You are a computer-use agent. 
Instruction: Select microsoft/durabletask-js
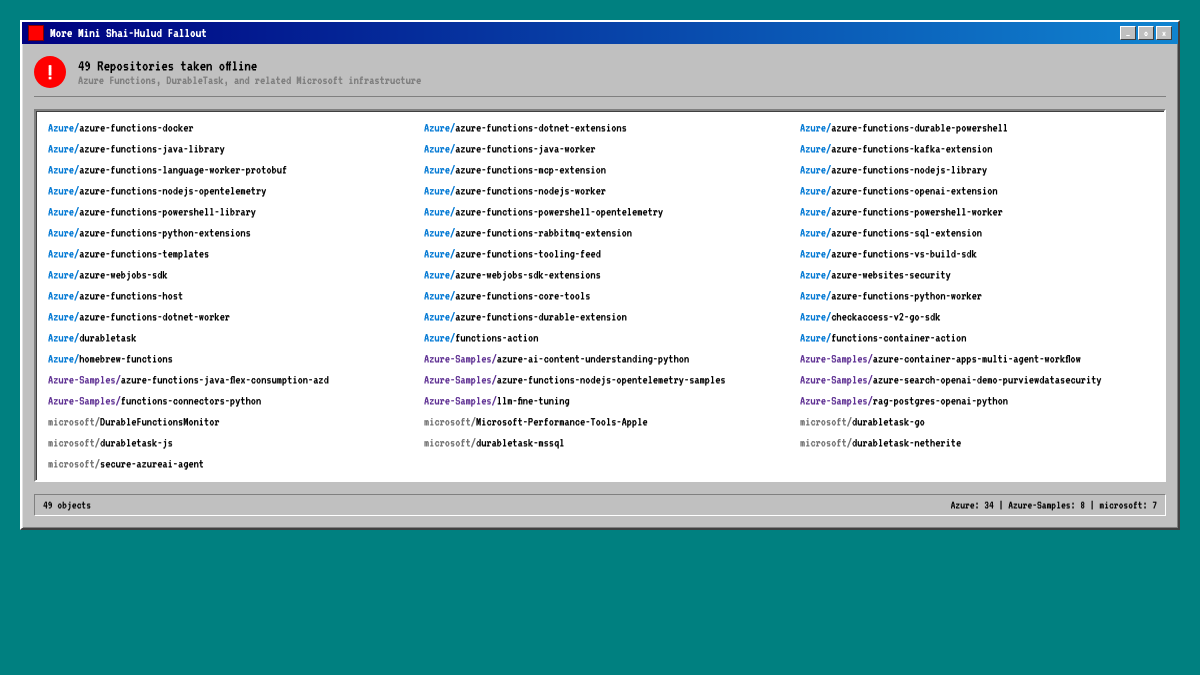(110, 443)
